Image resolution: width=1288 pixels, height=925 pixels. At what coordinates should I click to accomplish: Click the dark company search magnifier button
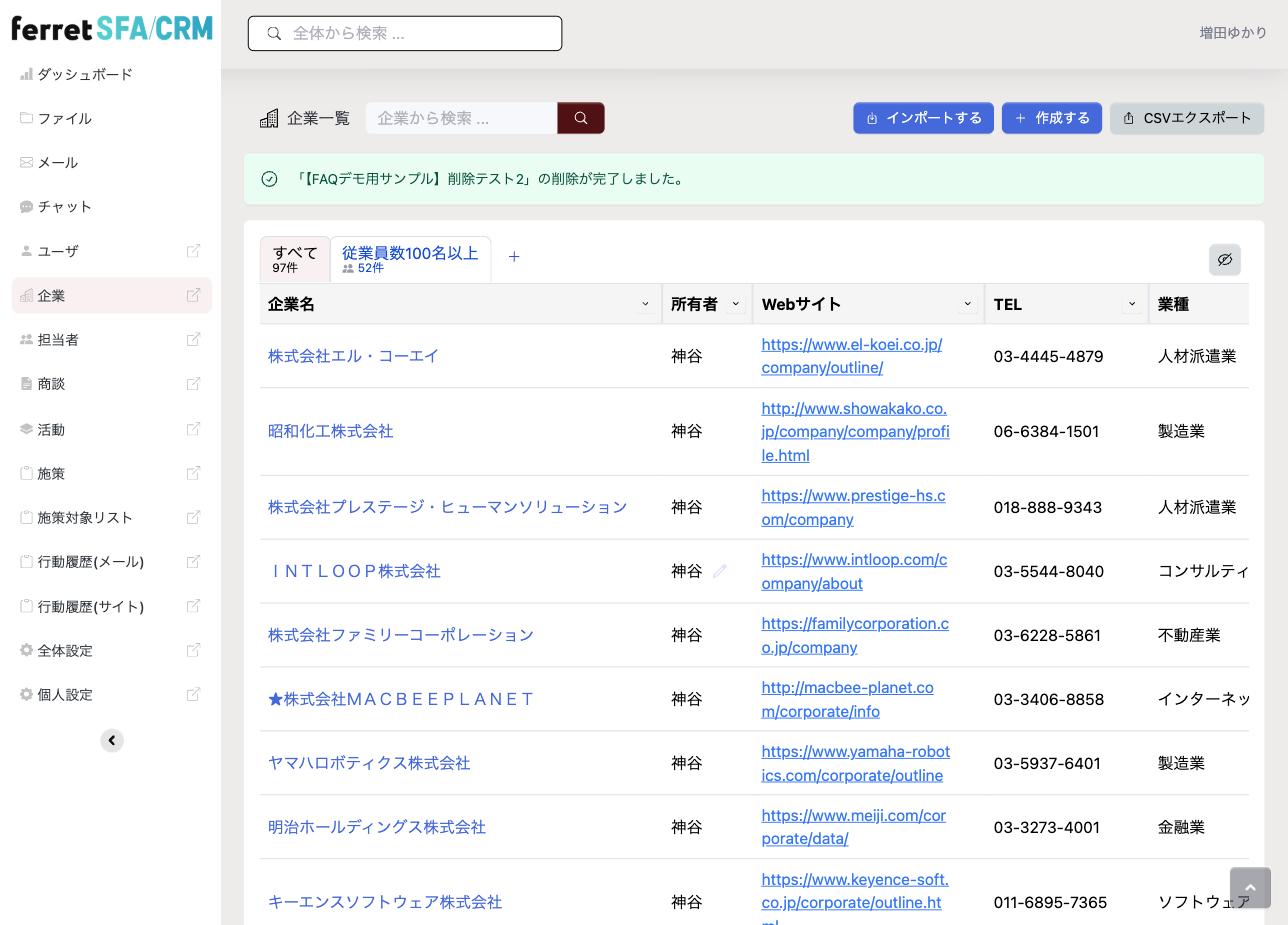click(x=581, y=118)
